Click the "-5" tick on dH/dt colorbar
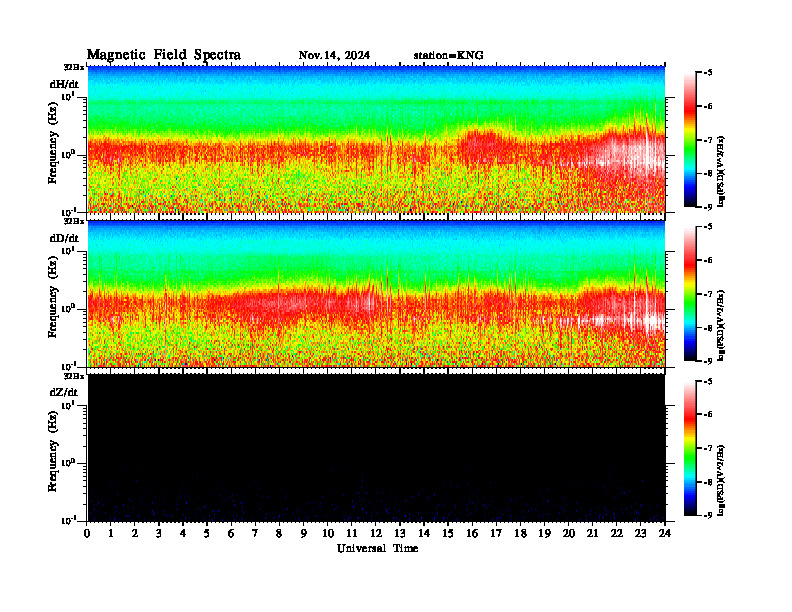Screen dimensions: 792x612 [x=708, y=73]
